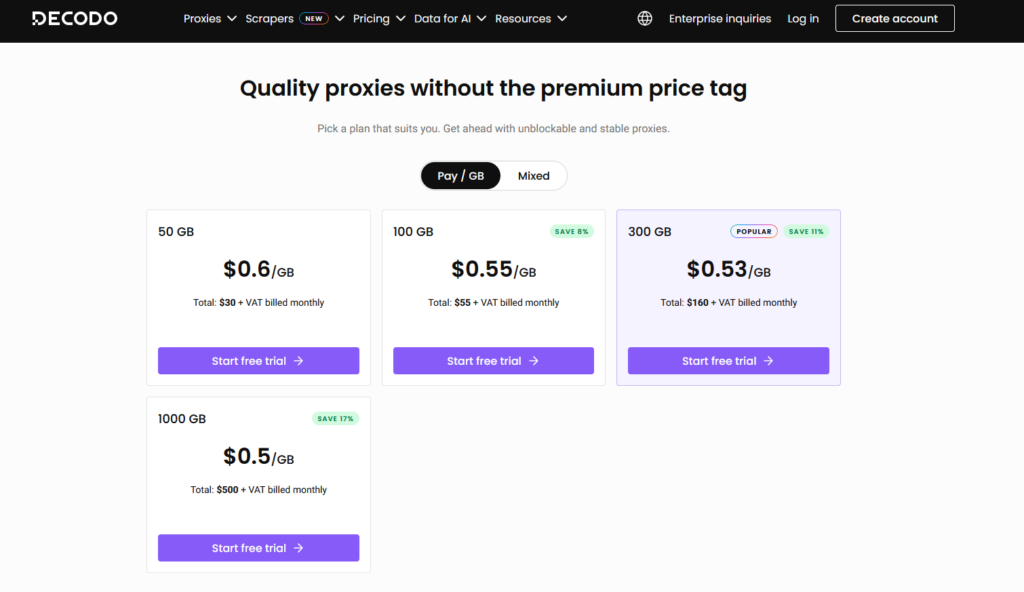Image resolution: width=1024 pixels, height=592 pixels.
Task: Select the Pay / GB billing option
Action: pos(461,176)
